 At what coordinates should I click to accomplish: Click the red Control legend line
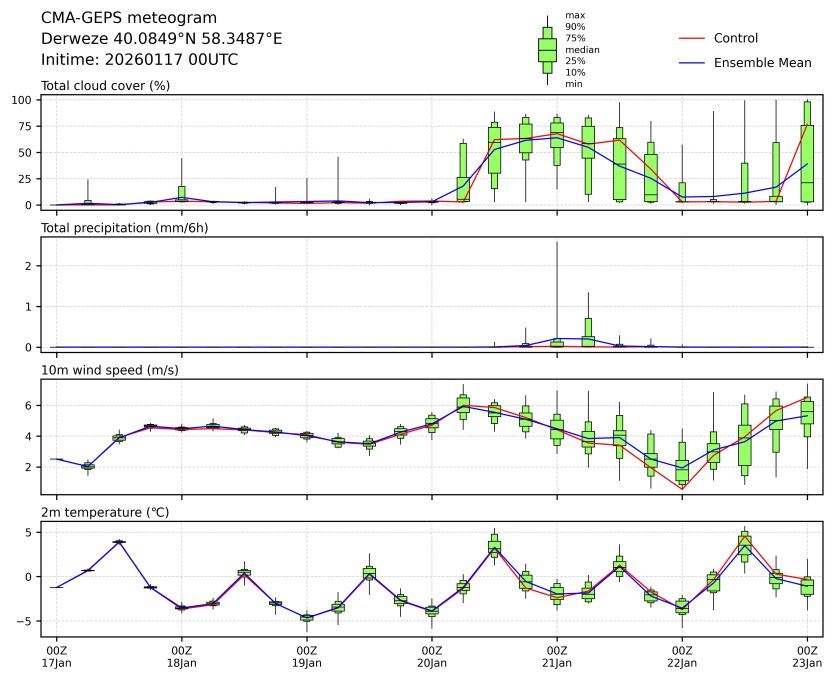pyautogui.click(x=693, y=39)
